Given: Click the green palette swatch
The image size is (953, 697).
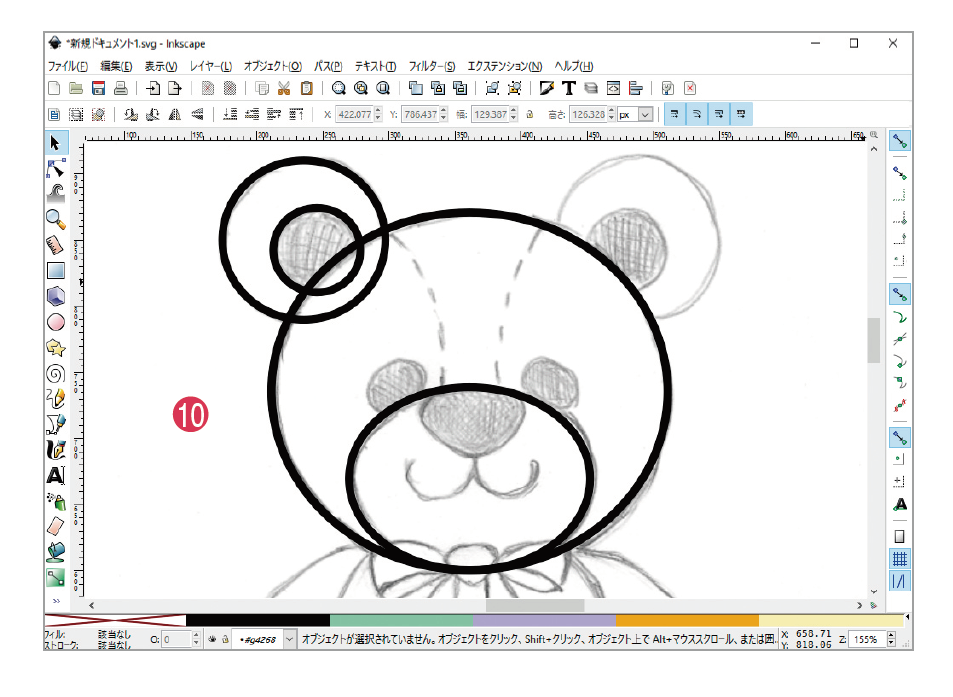Looking at the screenshot, I should [x=401, y=620].
